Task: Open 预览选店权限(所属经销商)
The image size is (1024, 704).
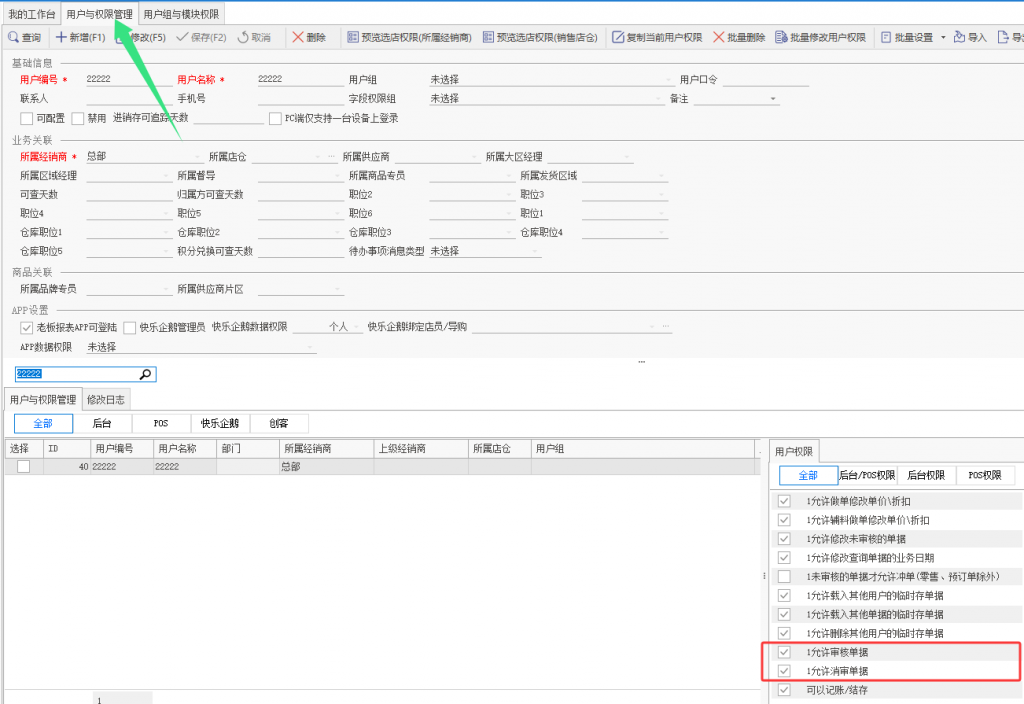Action: [x=409, y=37]
